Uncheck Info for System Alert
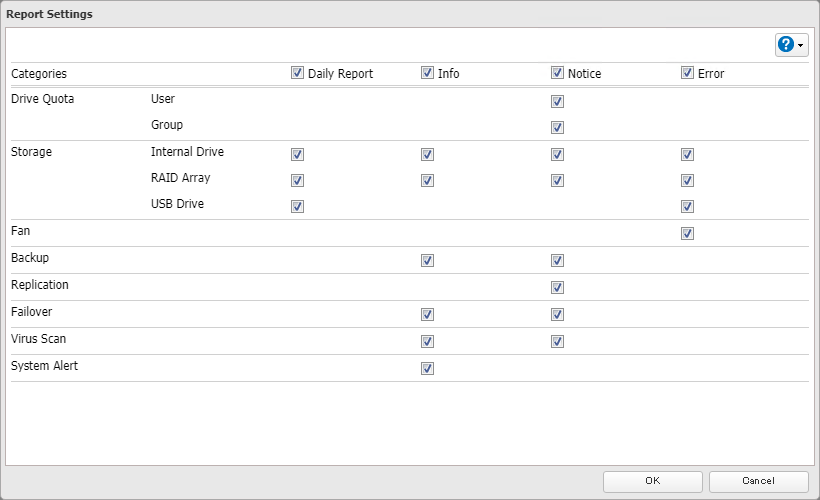820x500 pixels. coord(427,368)
